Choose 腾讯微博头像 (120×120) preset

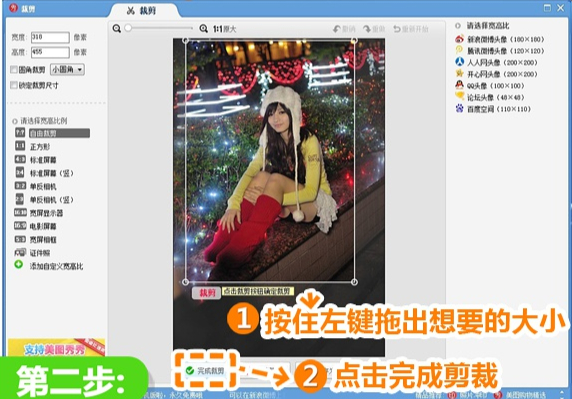click(499, 51)
